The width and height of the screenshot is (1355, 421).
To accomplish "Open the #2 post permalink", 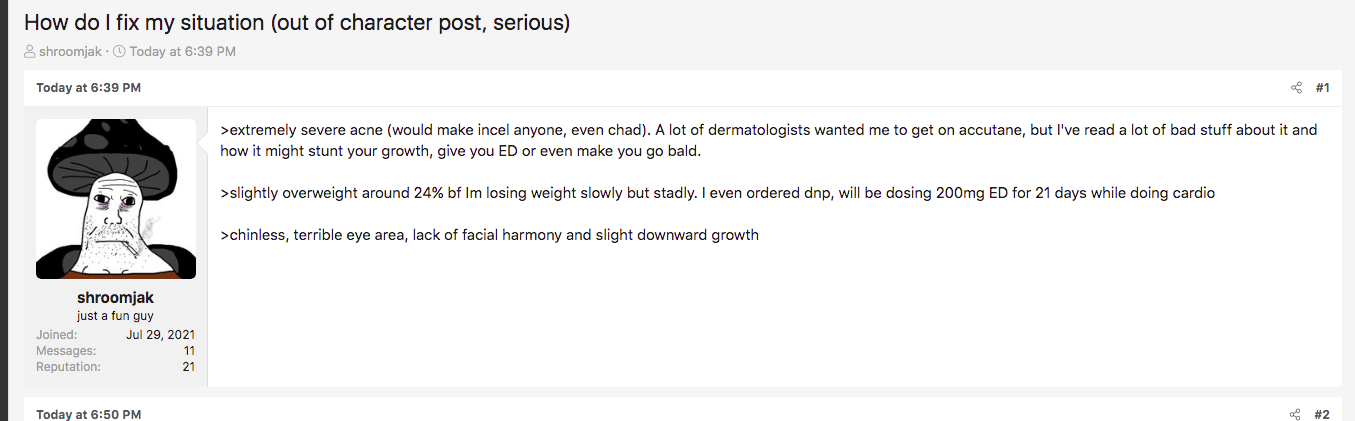I will 1322,414.
